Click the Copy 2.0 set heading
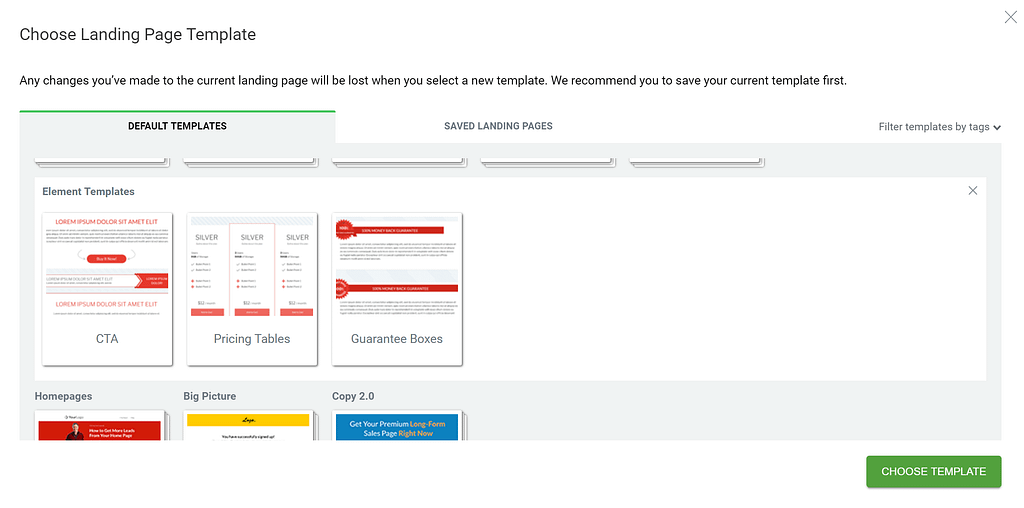 [x=353, y=397]
